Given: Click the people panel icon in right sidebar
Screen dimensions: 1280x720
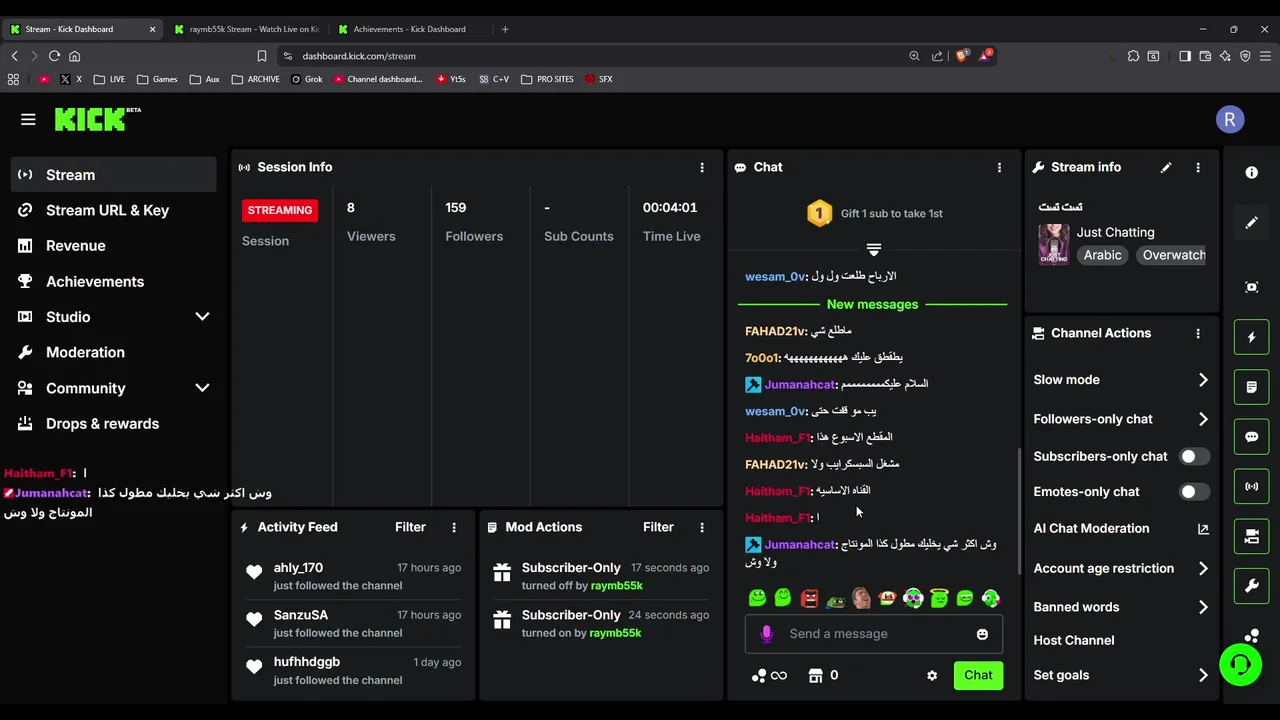Looking at the screenshot, I should [1251, 537].
